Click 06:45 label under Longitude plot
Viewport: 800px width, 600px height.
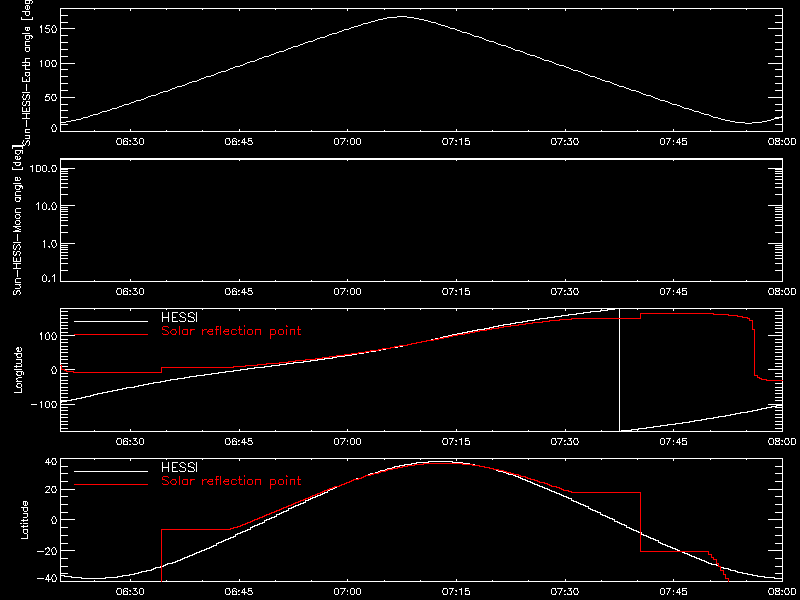tap(239, 442)
